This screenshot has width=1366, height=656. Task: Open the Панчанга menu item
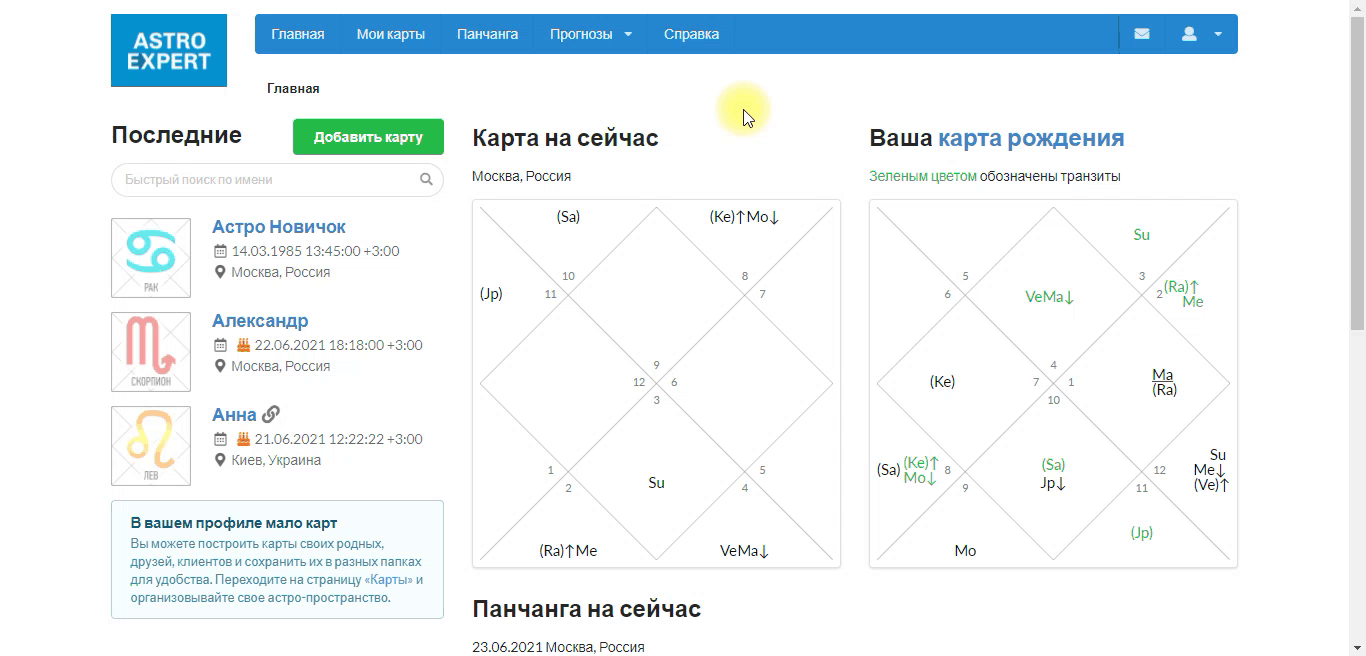pos(487,34)
